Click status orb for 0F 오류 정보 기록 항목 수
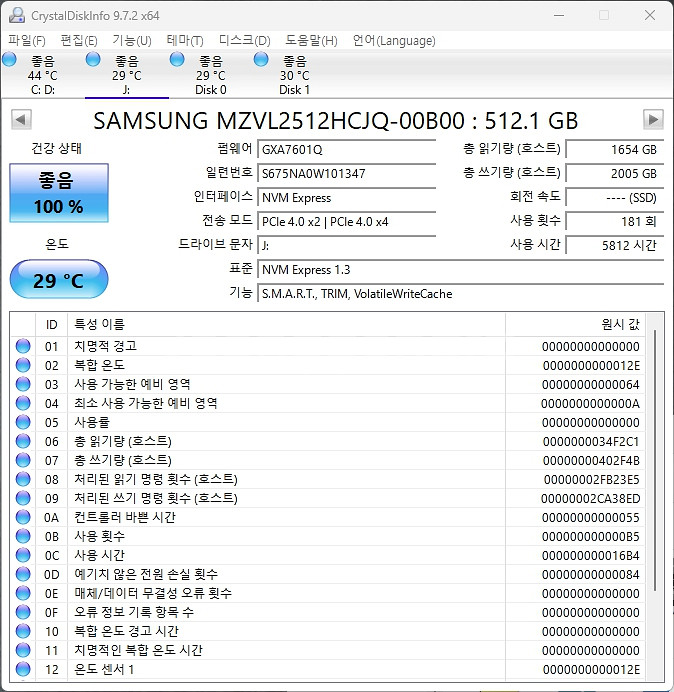Screen dimensions: 674x692 [x=23, y=612]
